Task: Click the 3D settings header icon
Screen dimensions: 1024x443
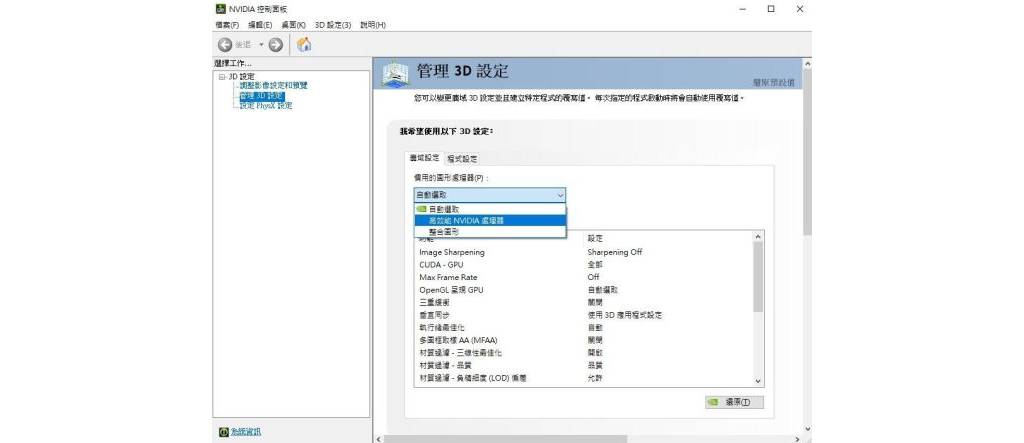Action: coord(395,74)
